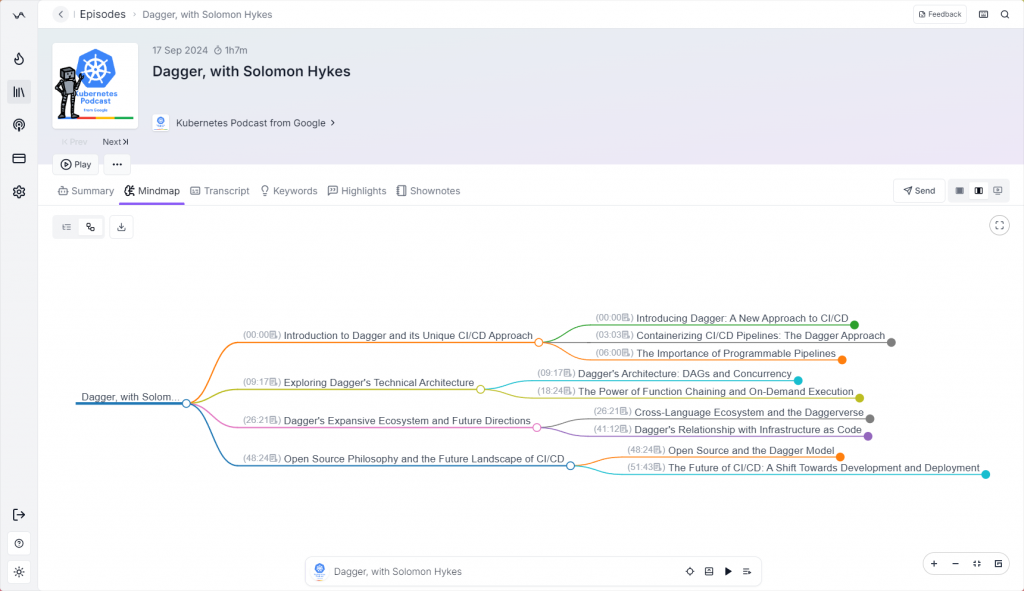Open the podcasts icon in sidebar

18,125
